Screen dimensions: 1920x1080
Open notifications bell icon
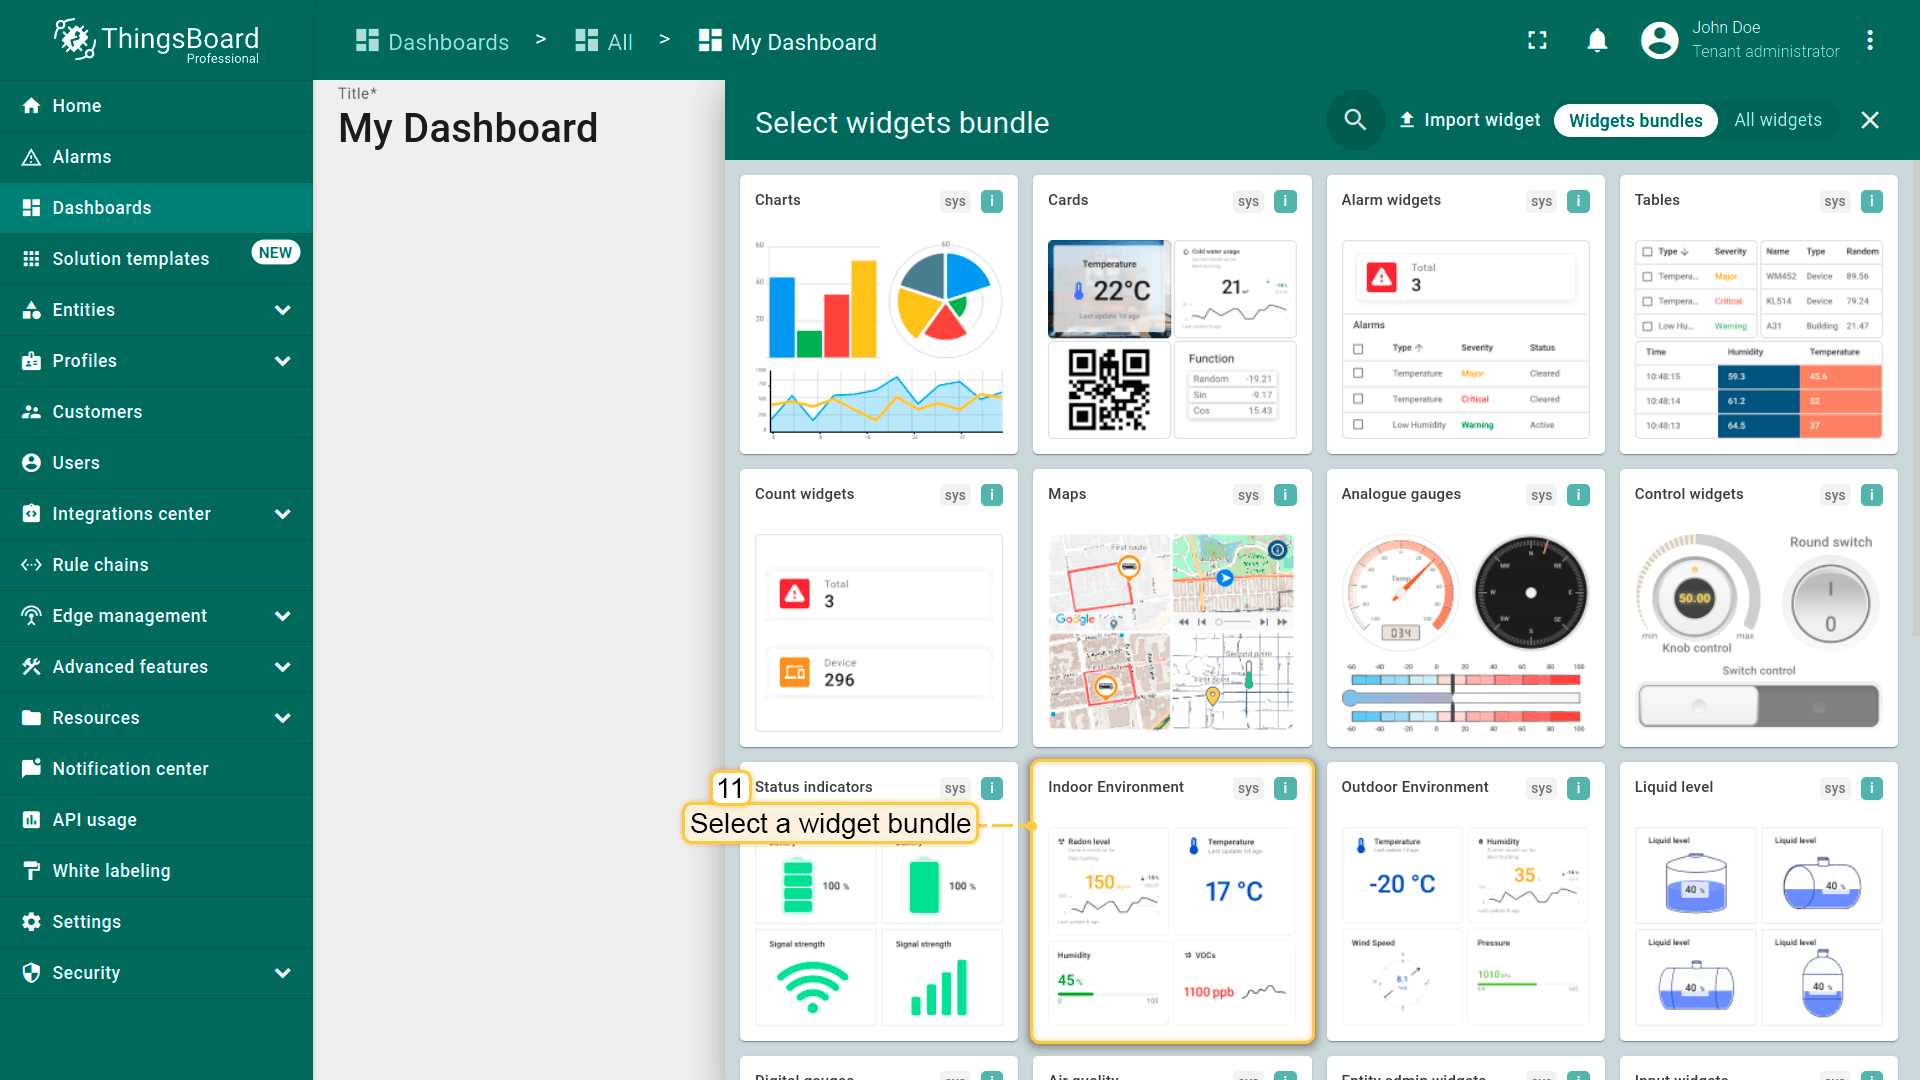[x=1597, y=40]
